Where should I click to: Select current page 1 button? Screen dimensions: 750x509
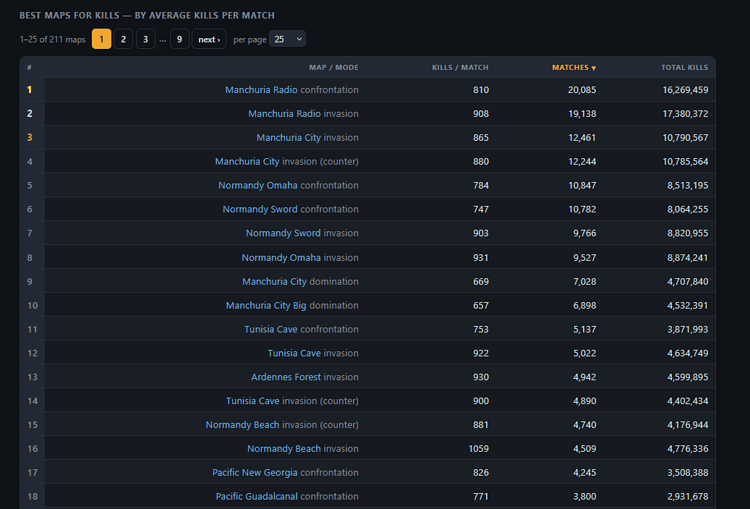(101, 39)
